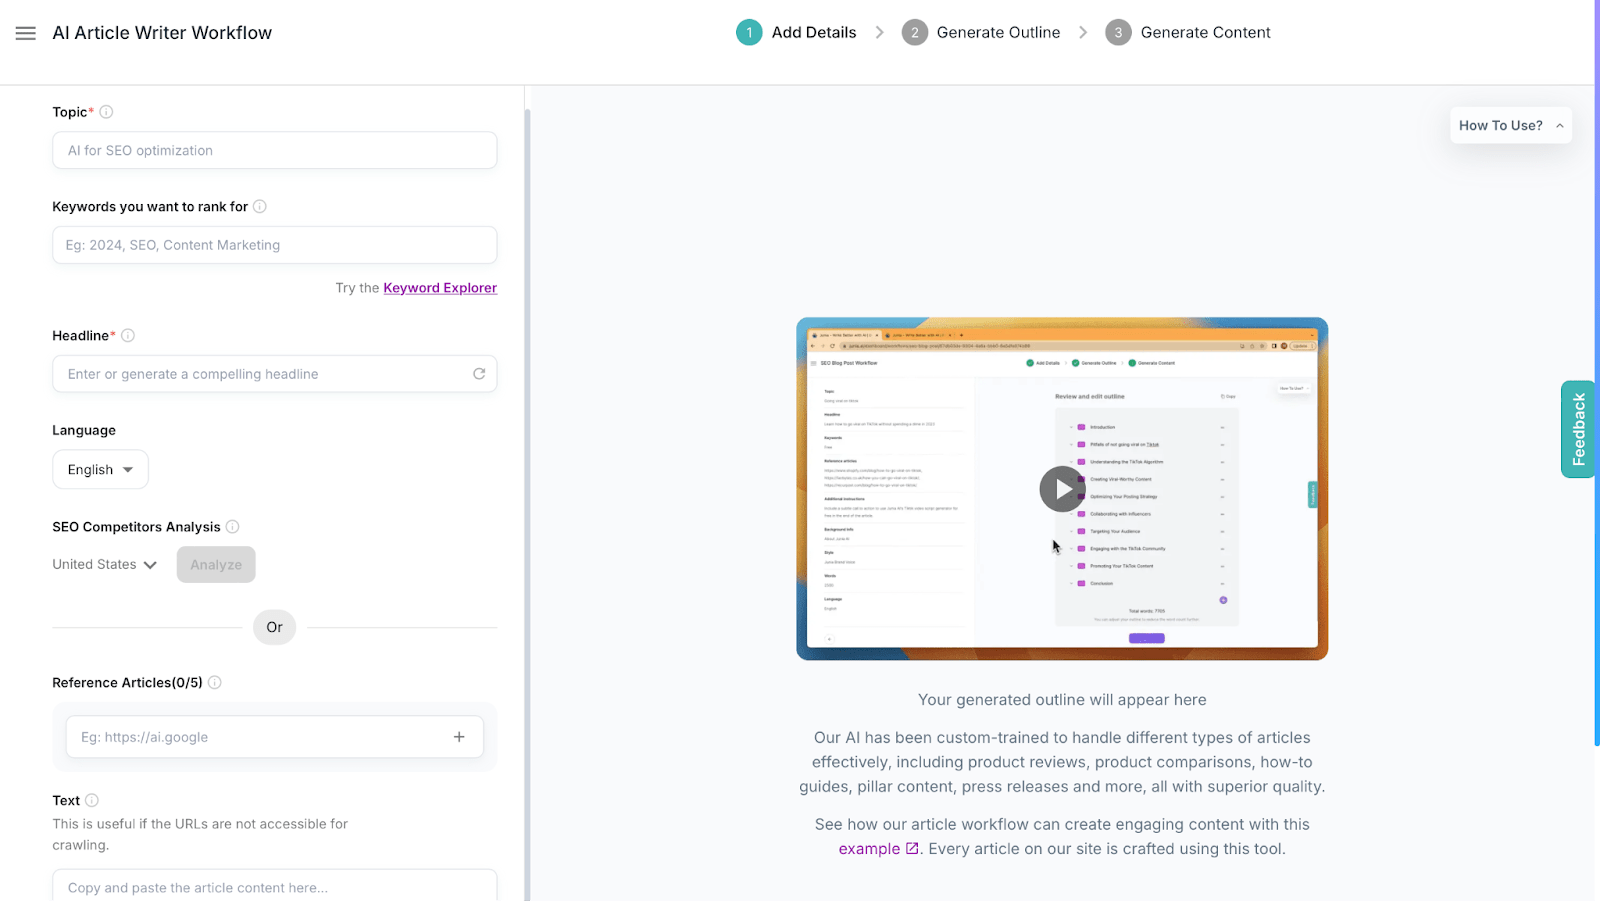View the Keywords field info icon

click(259, 206)
